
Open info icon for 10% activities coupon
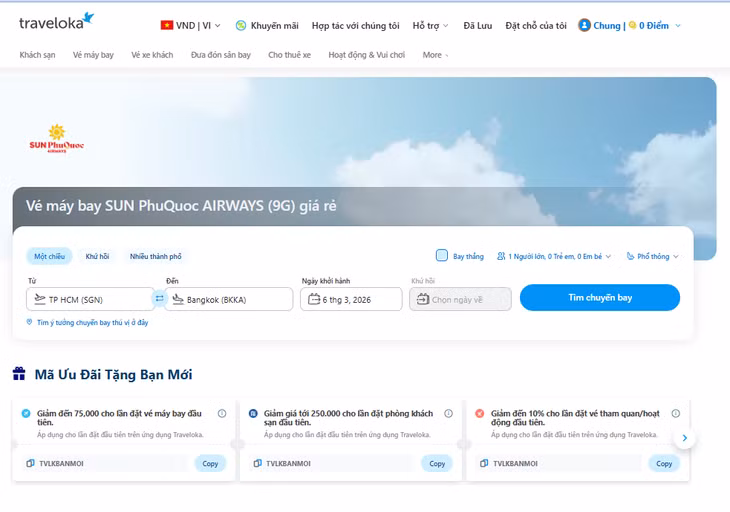pos(676,413)
